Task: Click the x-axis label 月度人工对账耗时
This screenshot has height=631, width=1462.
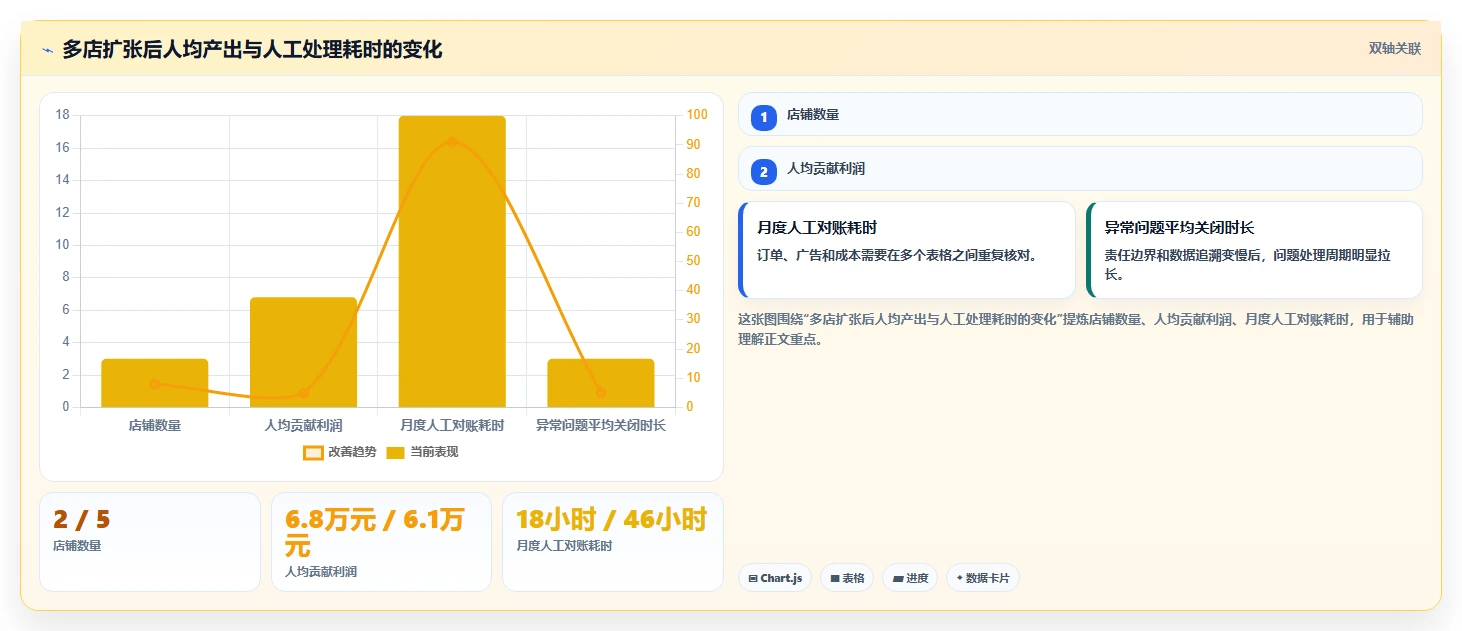Action: [x=452, y=426]
